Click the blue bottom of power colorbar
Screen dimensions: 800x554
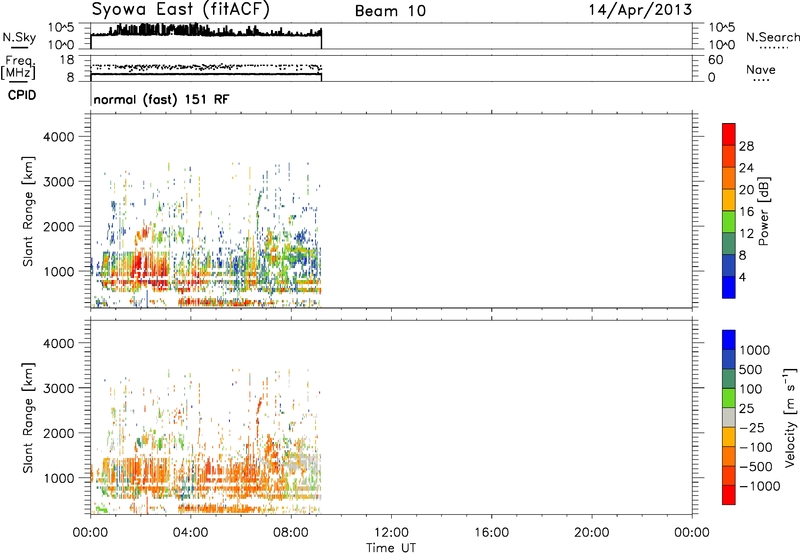[x=729, y=287]
